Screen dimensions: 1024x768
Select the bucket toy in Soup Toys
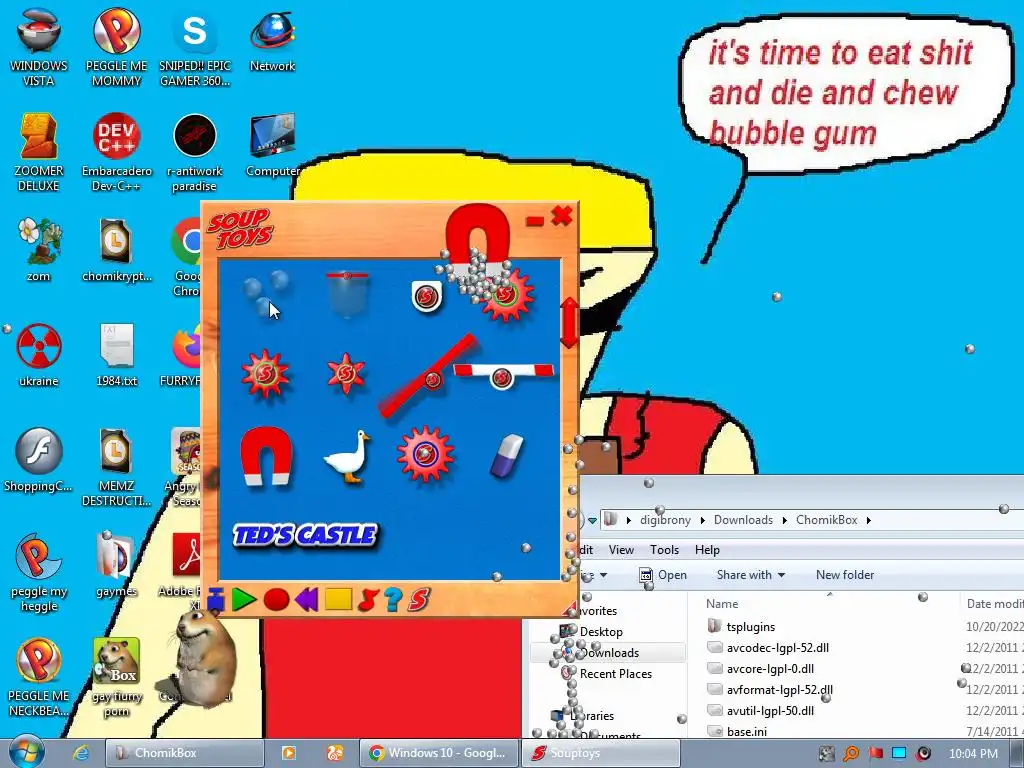pyautogui.click(x=347, y=295)
